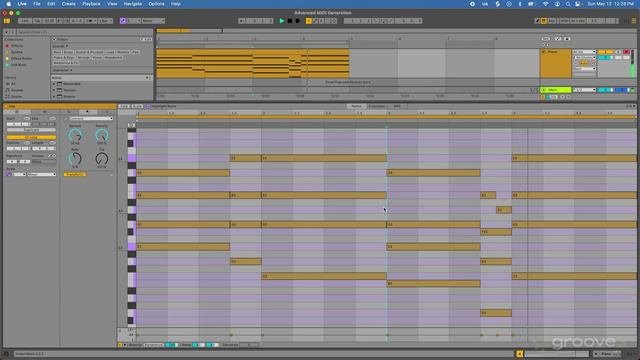Click the Automation Arm icon

tap(315, 21)
